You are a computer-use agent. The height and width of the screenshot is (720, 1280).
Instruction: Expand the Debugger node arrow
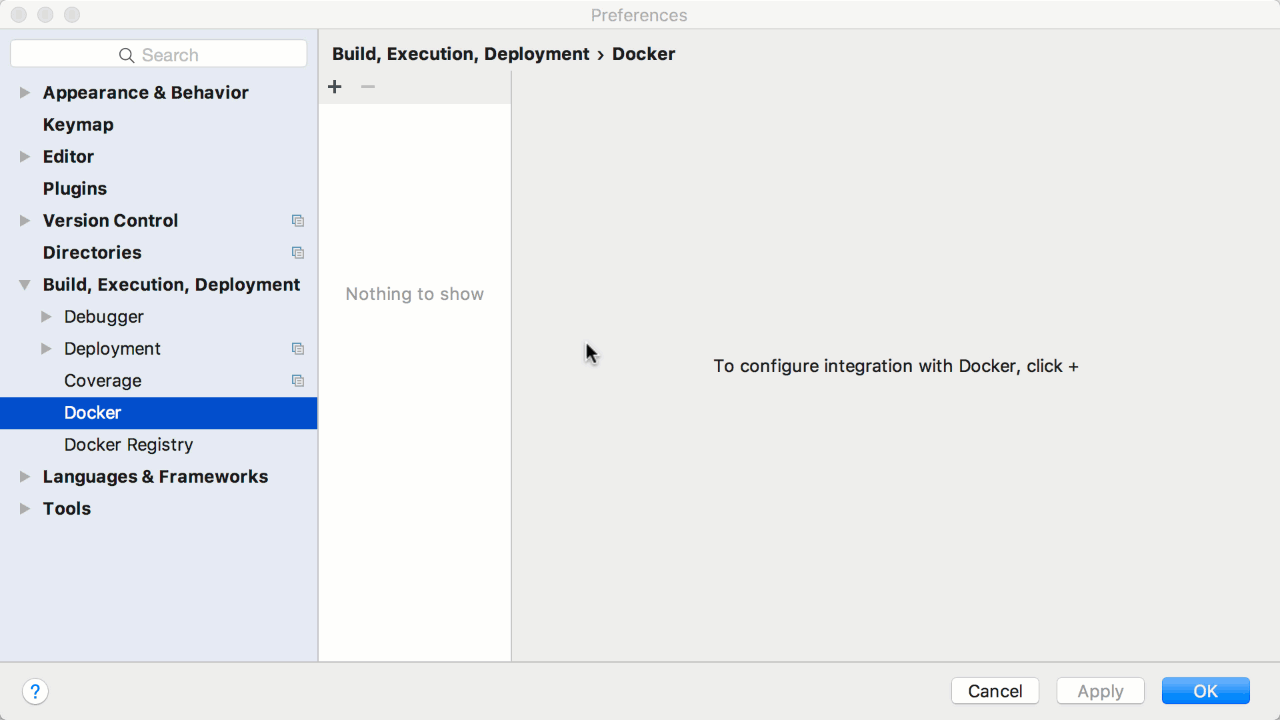coord(46,317)
